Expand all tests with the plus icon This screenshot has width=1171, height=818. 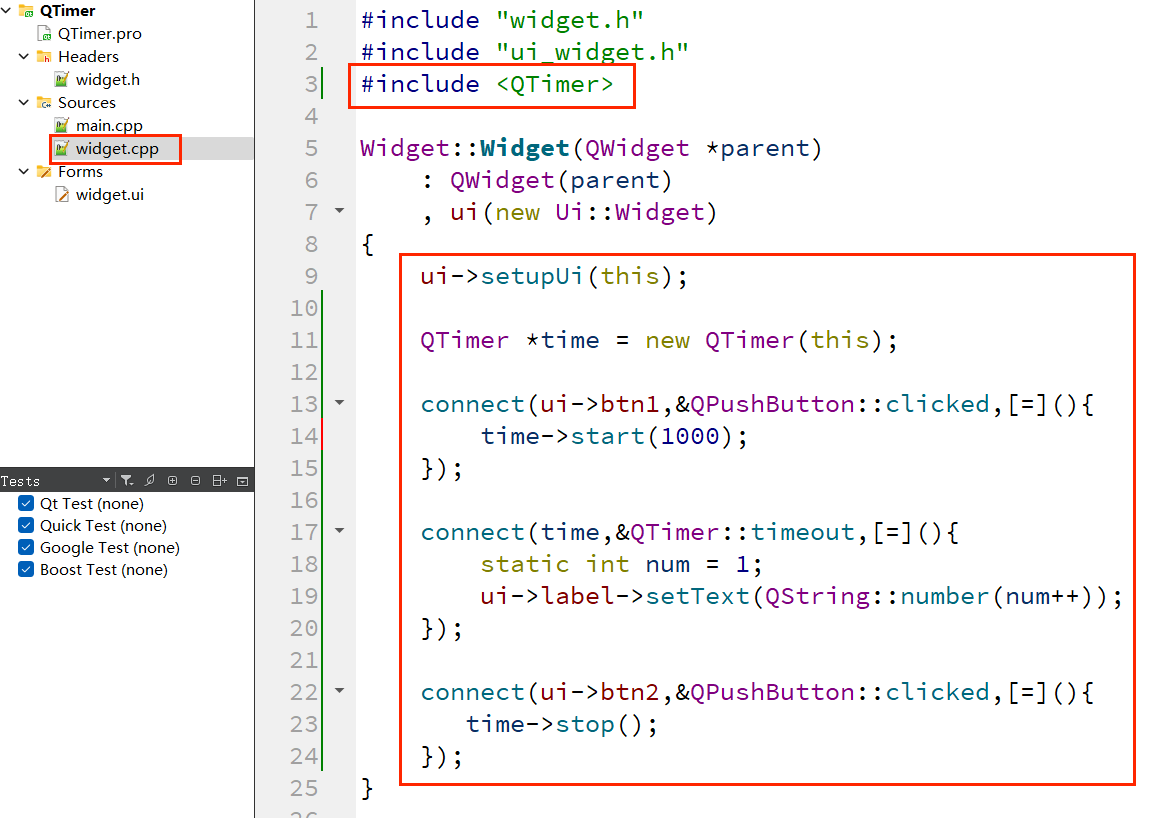(173, 480)
